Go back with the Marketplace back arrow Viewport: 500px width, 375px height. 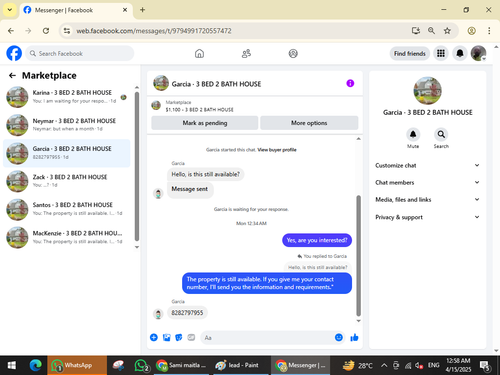pyautogui.click(x=12, y=76)
